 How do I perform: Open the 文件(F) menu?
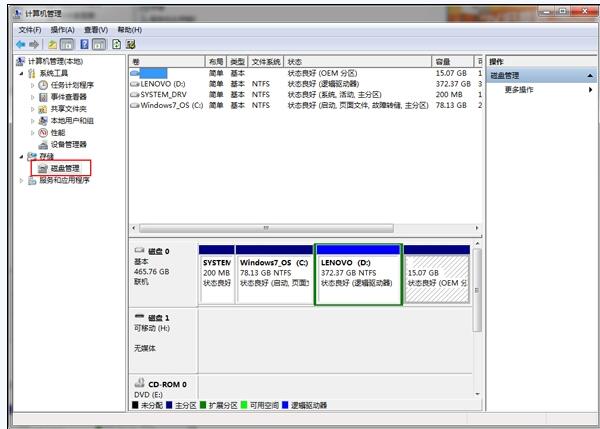30,30
